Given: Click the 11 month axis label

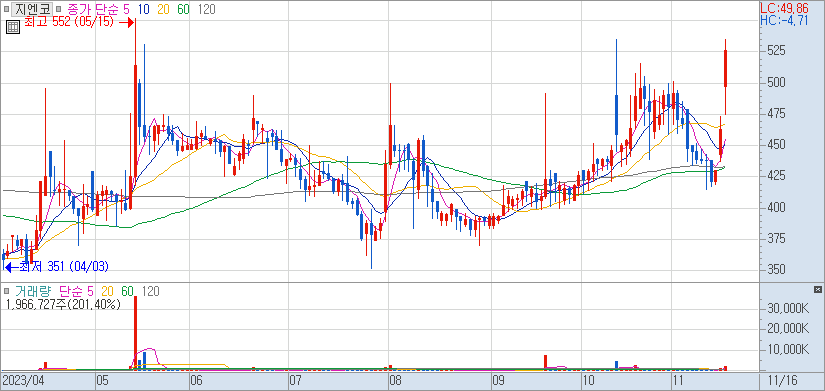Looking at the screenshot, I should coord(678,380).
